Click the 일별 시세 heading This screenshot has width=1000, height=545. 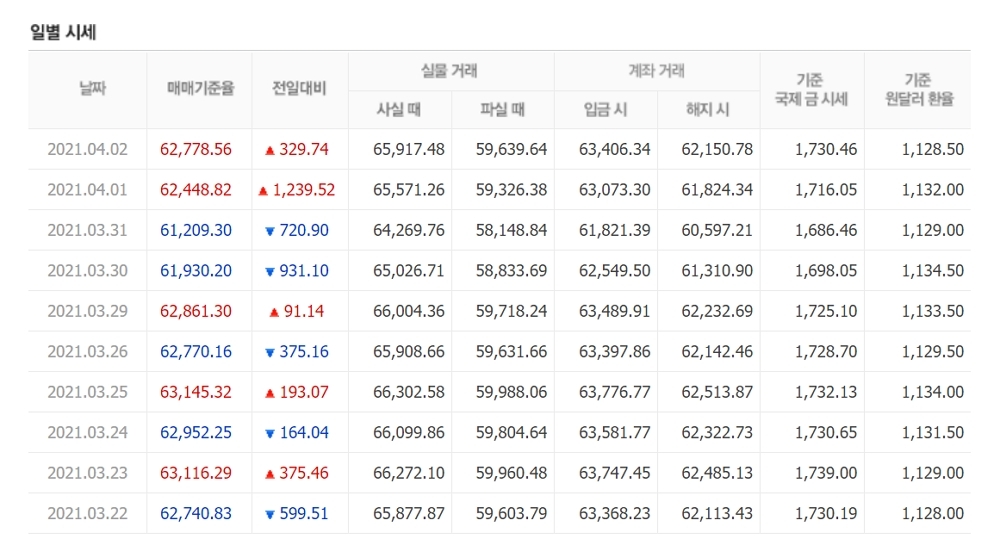pos(62,32)
